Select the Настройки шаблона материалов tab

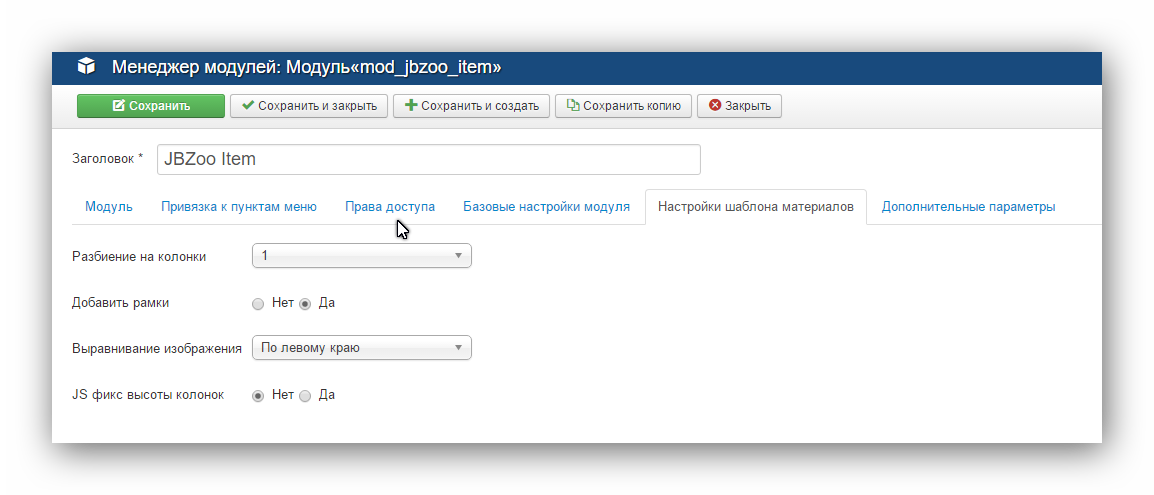pos(755,207)
